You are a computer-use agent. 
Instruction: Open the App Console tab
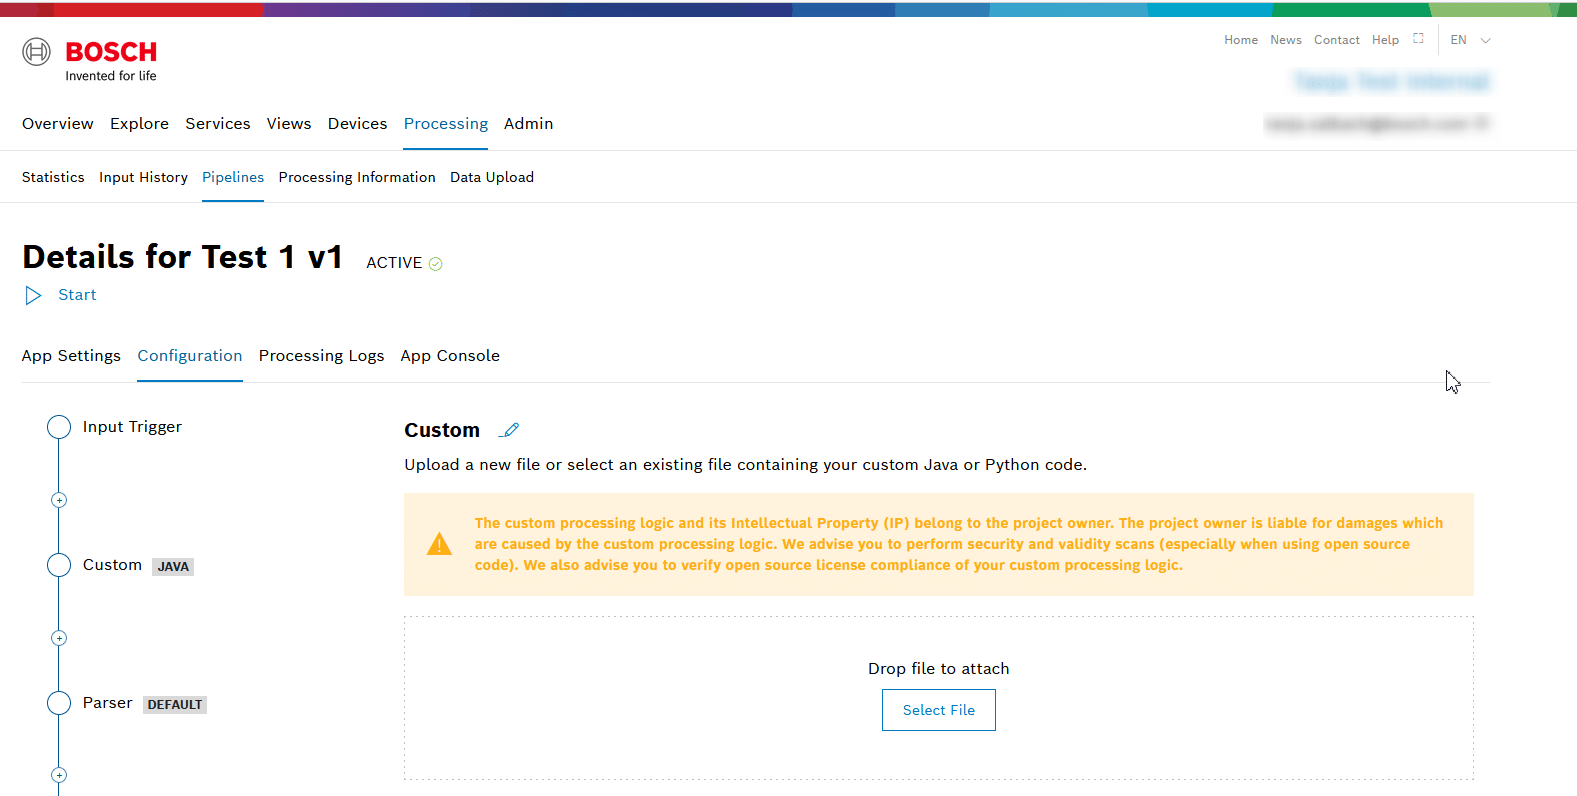click(x=450, y=356)
